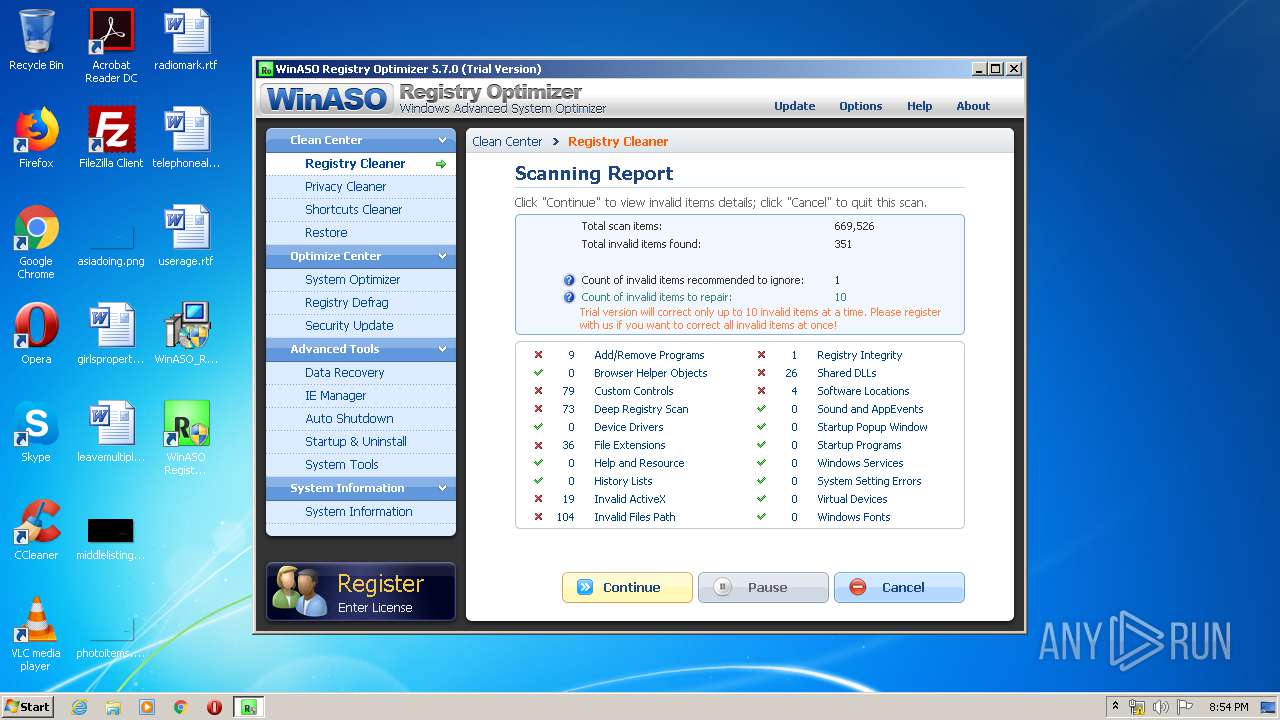Open System Optimizer
Screen dimensions: 1280x720
[x=361, y=279]
